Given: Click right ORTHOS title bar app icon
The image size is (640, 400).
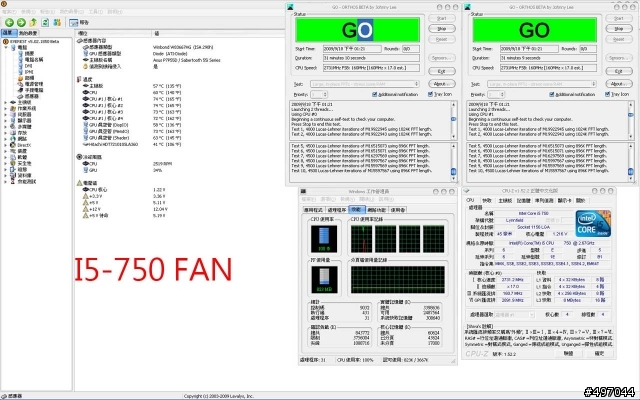Looking at the screenshot, I should pyautogui.click(x=467, y=7).
